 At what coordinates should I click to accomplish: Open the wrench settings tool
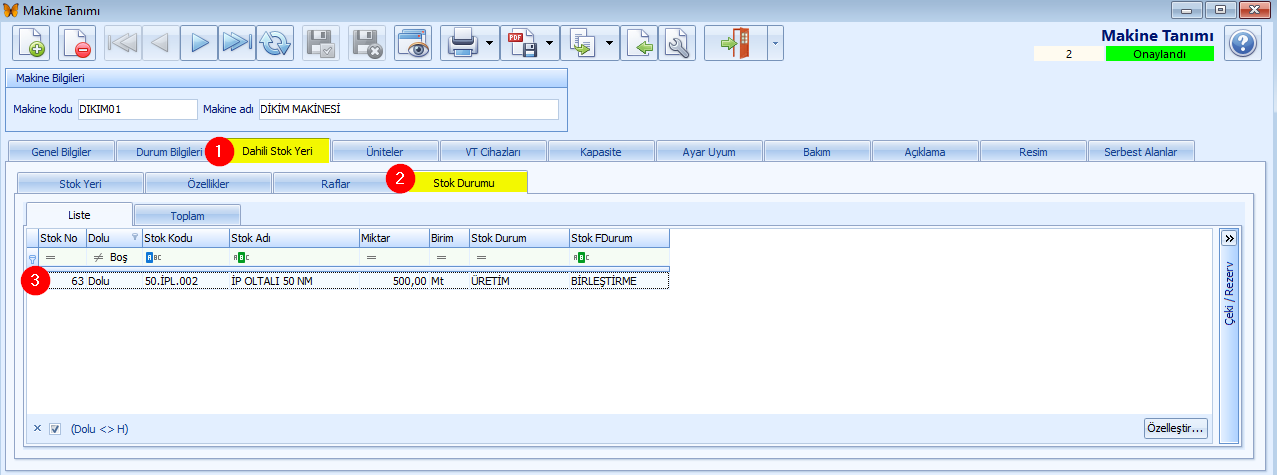[678, 44]
